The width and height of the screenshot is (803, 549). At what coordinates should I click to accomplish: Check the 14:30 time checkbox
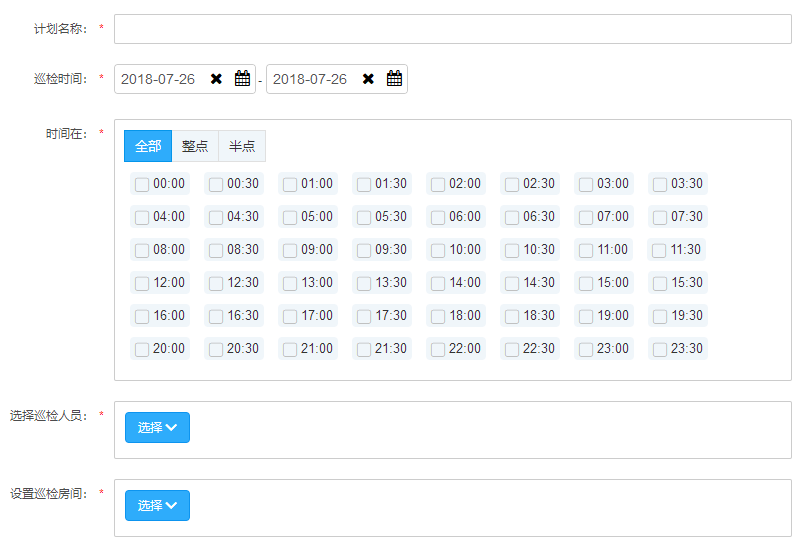coord(512,283)
